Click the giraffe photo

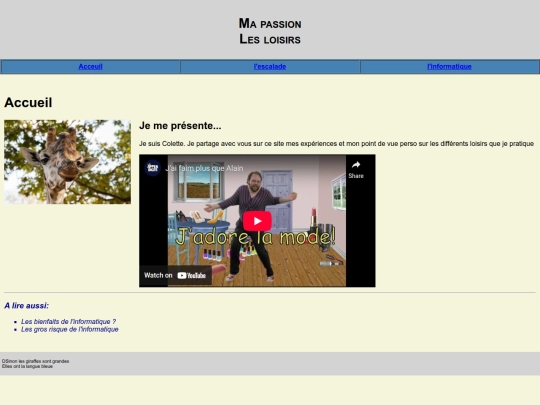click(x=68, y=162)
